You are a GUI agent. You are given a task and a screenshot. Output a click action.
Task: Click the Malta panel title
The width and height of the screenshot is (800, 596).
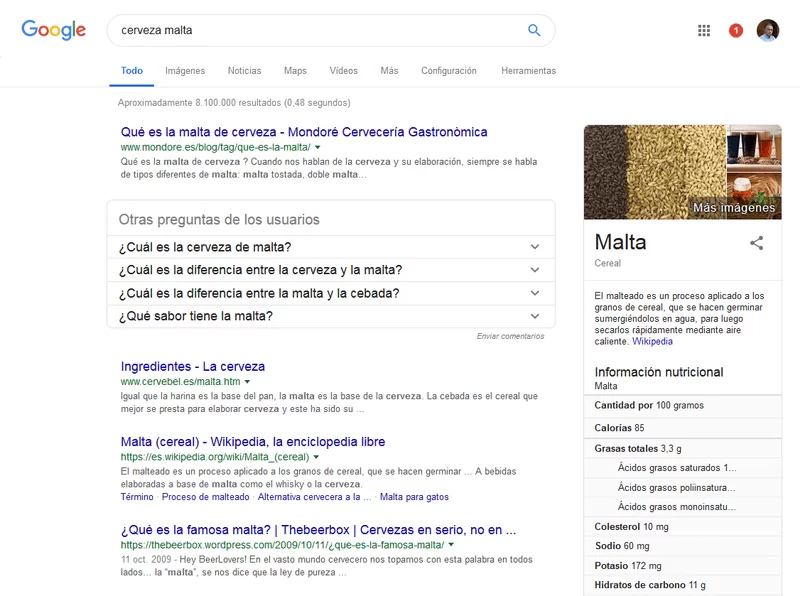tap(620, 242)
